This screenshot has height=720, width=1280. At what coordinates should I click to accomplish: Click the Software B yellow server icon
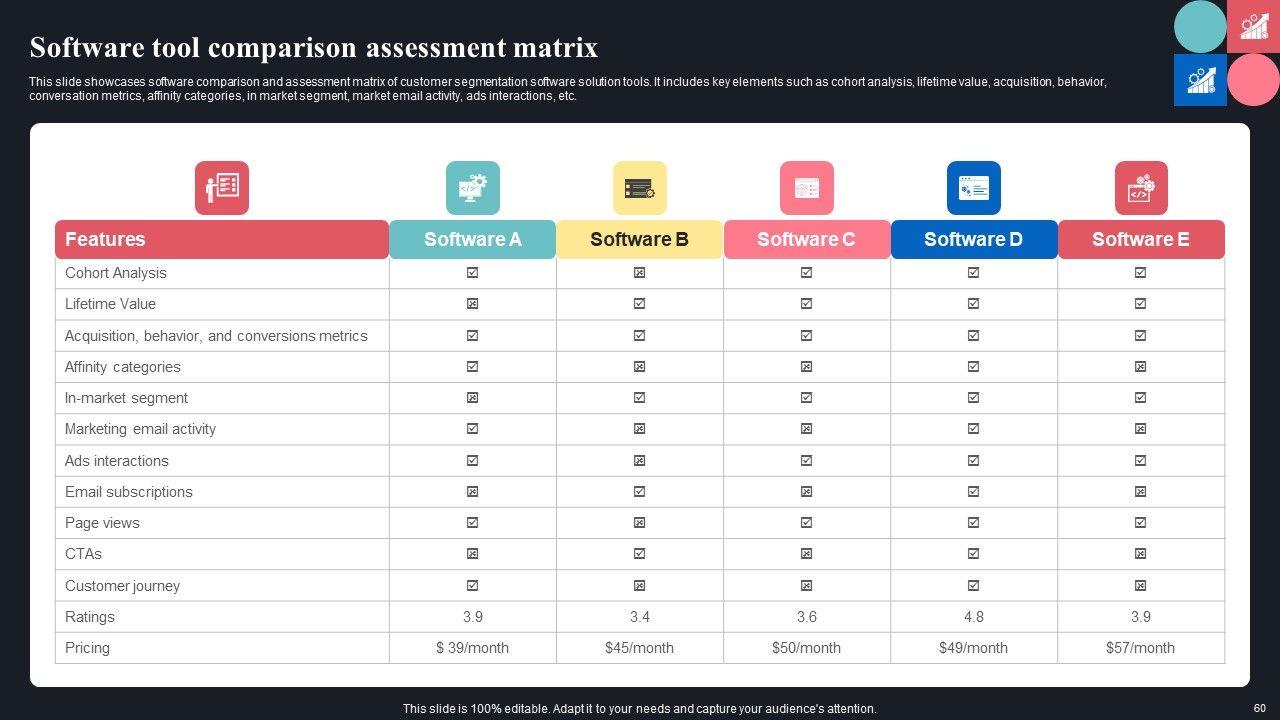[639, 188]
